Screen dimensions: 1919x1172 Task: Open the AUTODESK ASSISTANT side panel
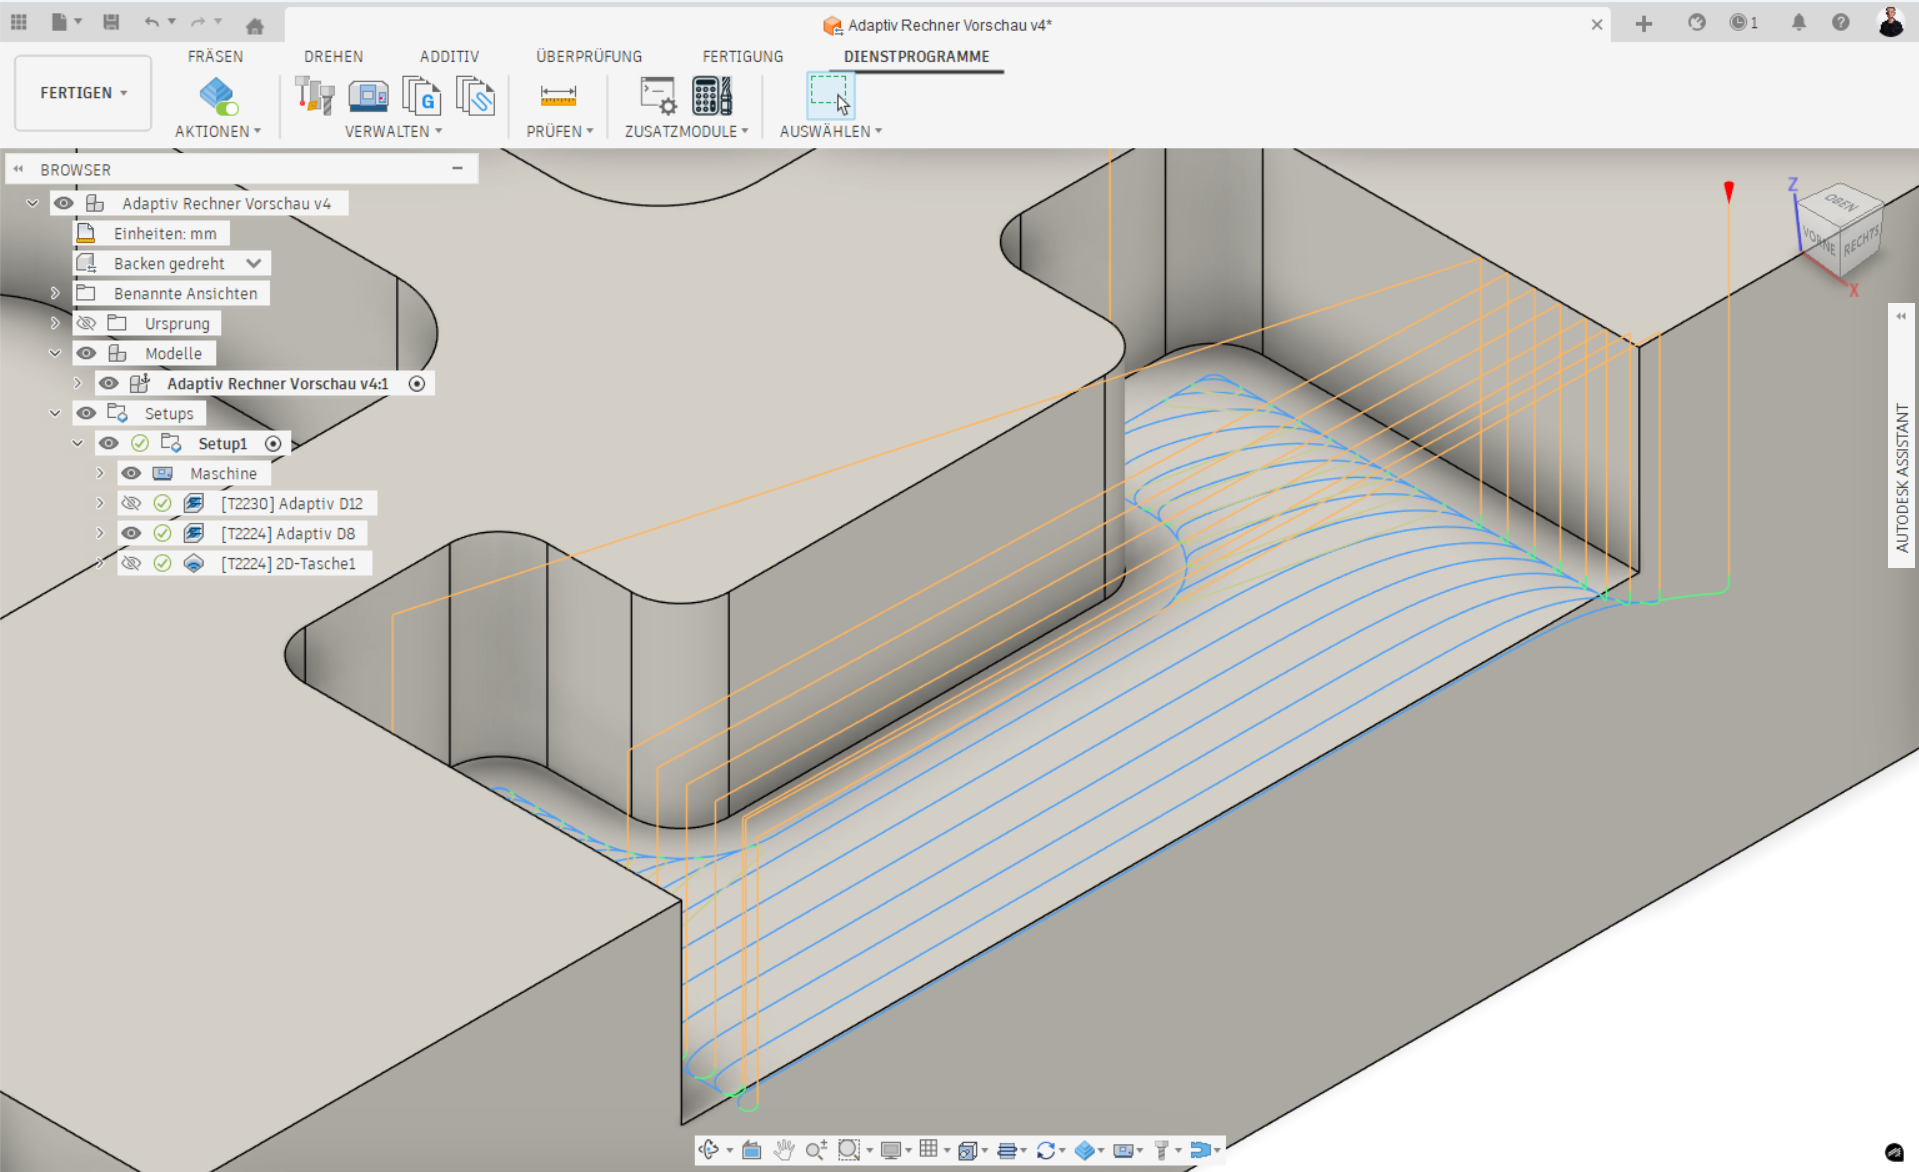(1901, 477)
